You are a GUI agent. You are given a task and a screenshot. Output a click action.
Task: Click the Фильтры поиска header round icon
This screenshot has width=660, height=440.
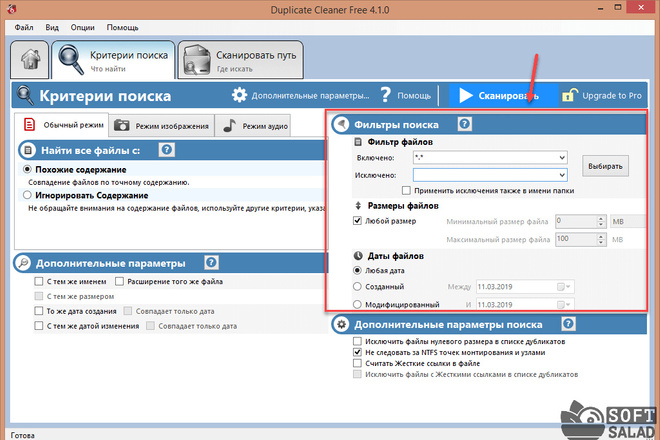[342, 125]
